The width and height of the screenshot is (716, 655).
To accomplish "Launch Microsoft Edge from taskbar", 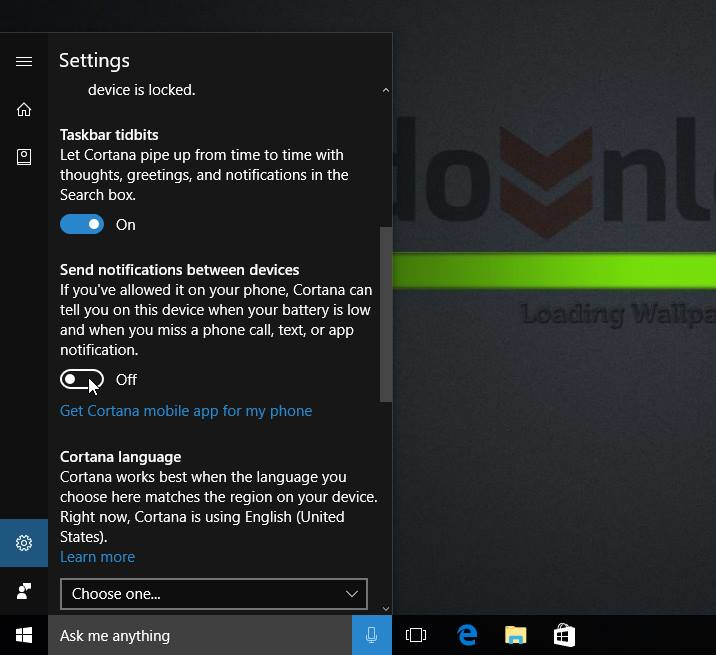I will tap(467, 635).
